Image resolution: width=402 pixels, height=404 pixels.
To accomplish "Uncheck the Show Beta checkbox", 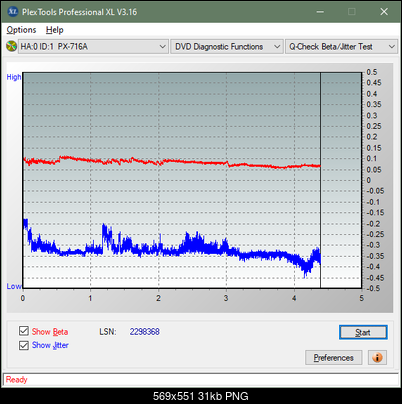I will pyautogui.click(x=24, y=331).
